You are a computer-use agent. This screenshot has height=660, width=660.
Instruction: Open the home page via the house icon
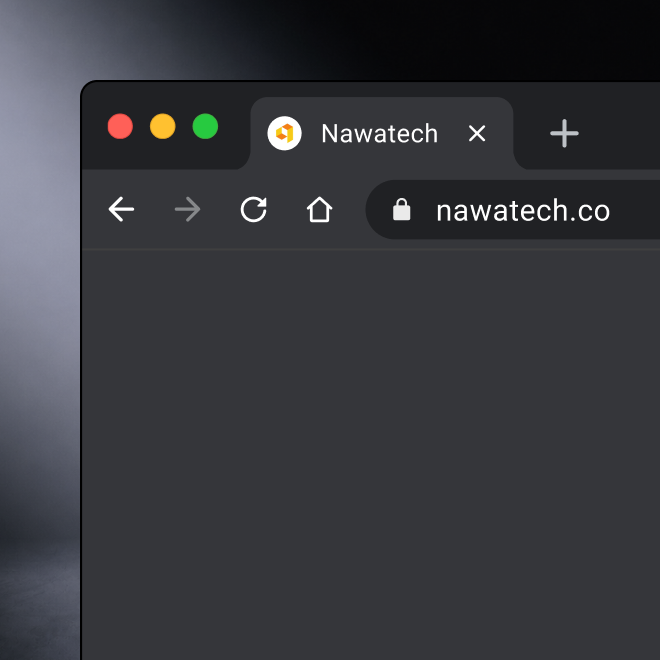[319, 209]
